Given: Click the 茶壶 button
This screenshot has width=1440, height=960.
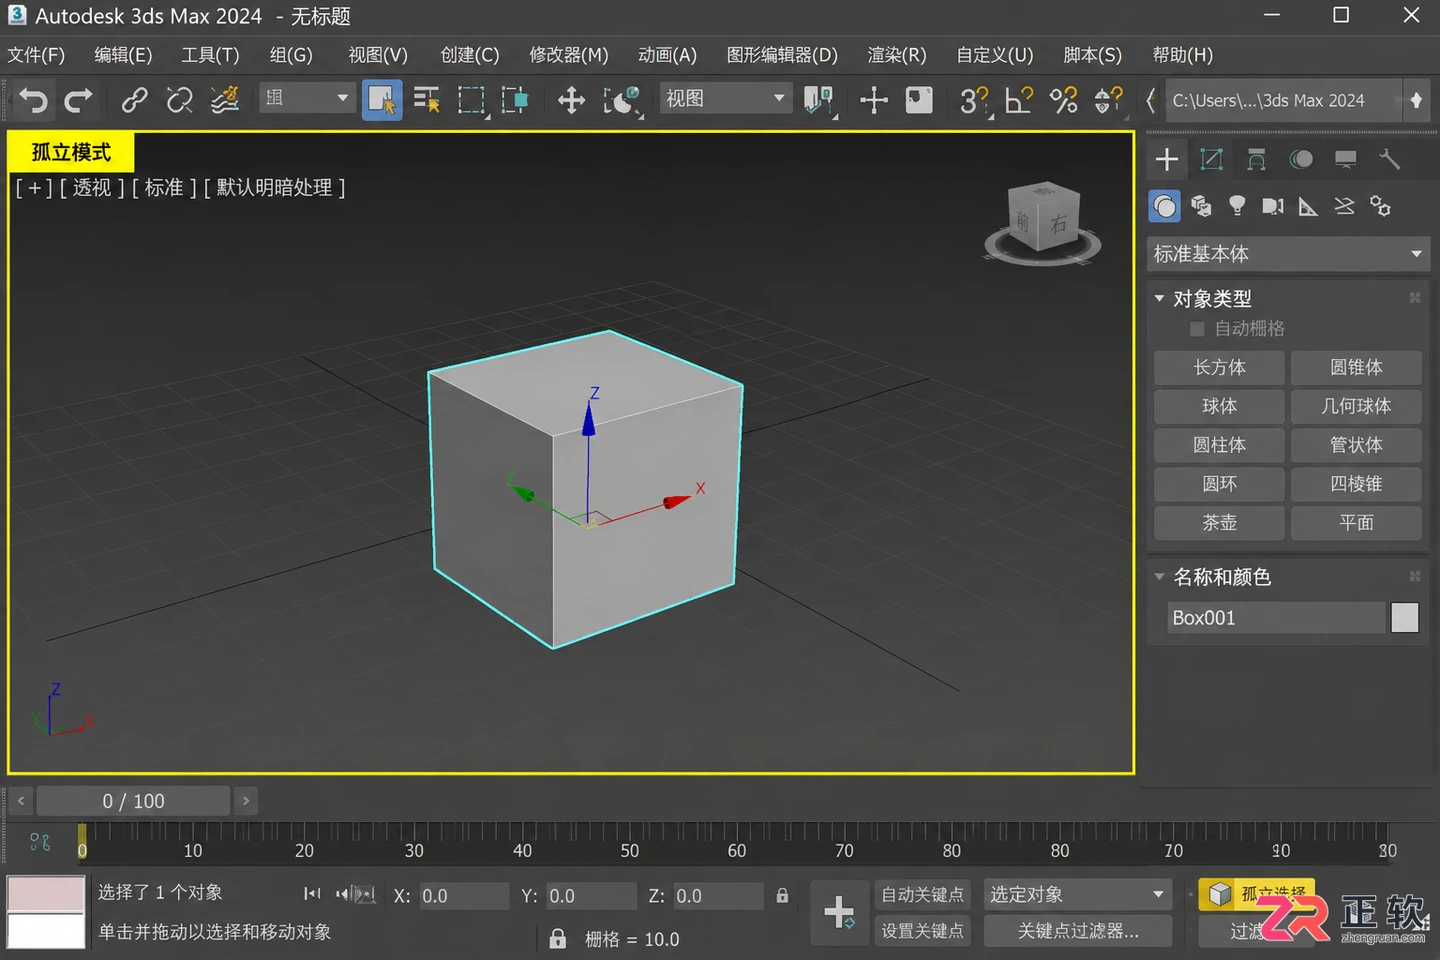Looking at the screenshot, I should coord(1219,522).
